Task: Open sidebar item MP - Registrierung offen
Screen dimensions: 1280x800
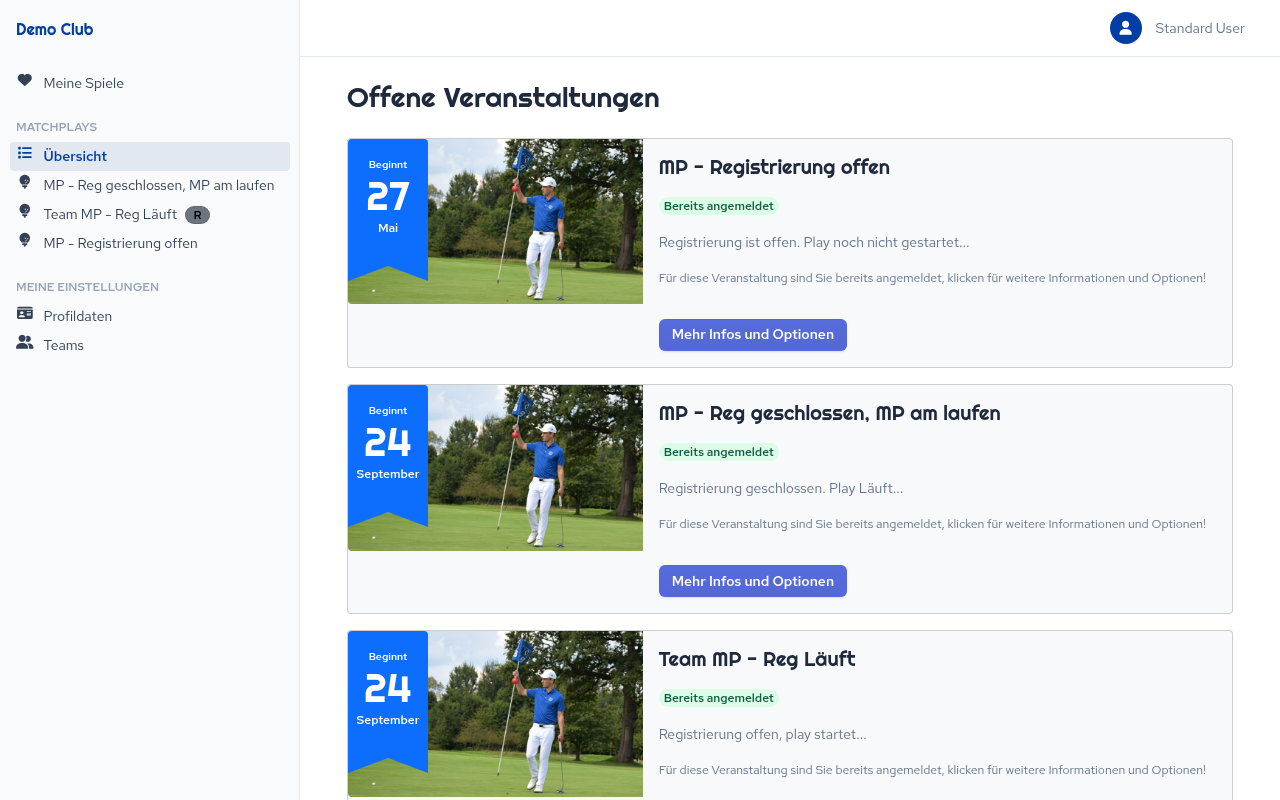Action: tap(150, 243)
